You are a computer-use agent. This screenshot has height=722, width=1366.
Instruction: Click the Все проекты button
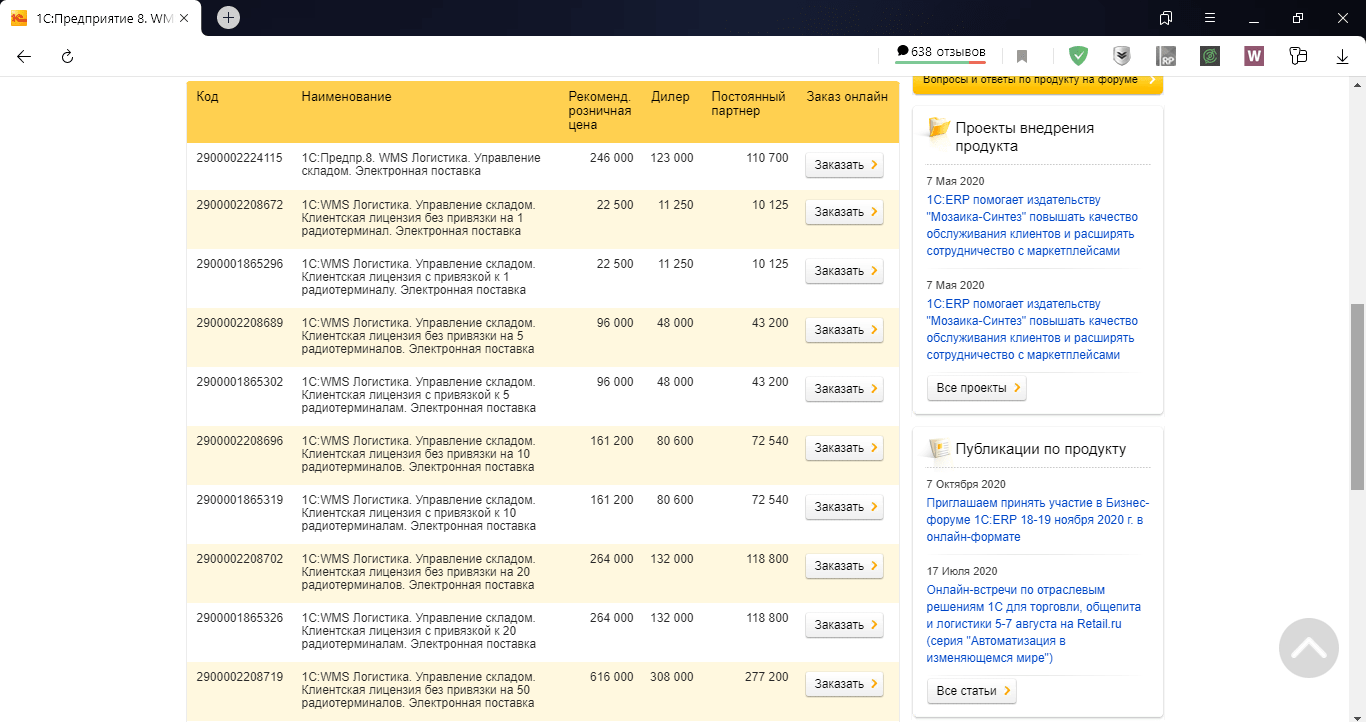pos(977,388)
